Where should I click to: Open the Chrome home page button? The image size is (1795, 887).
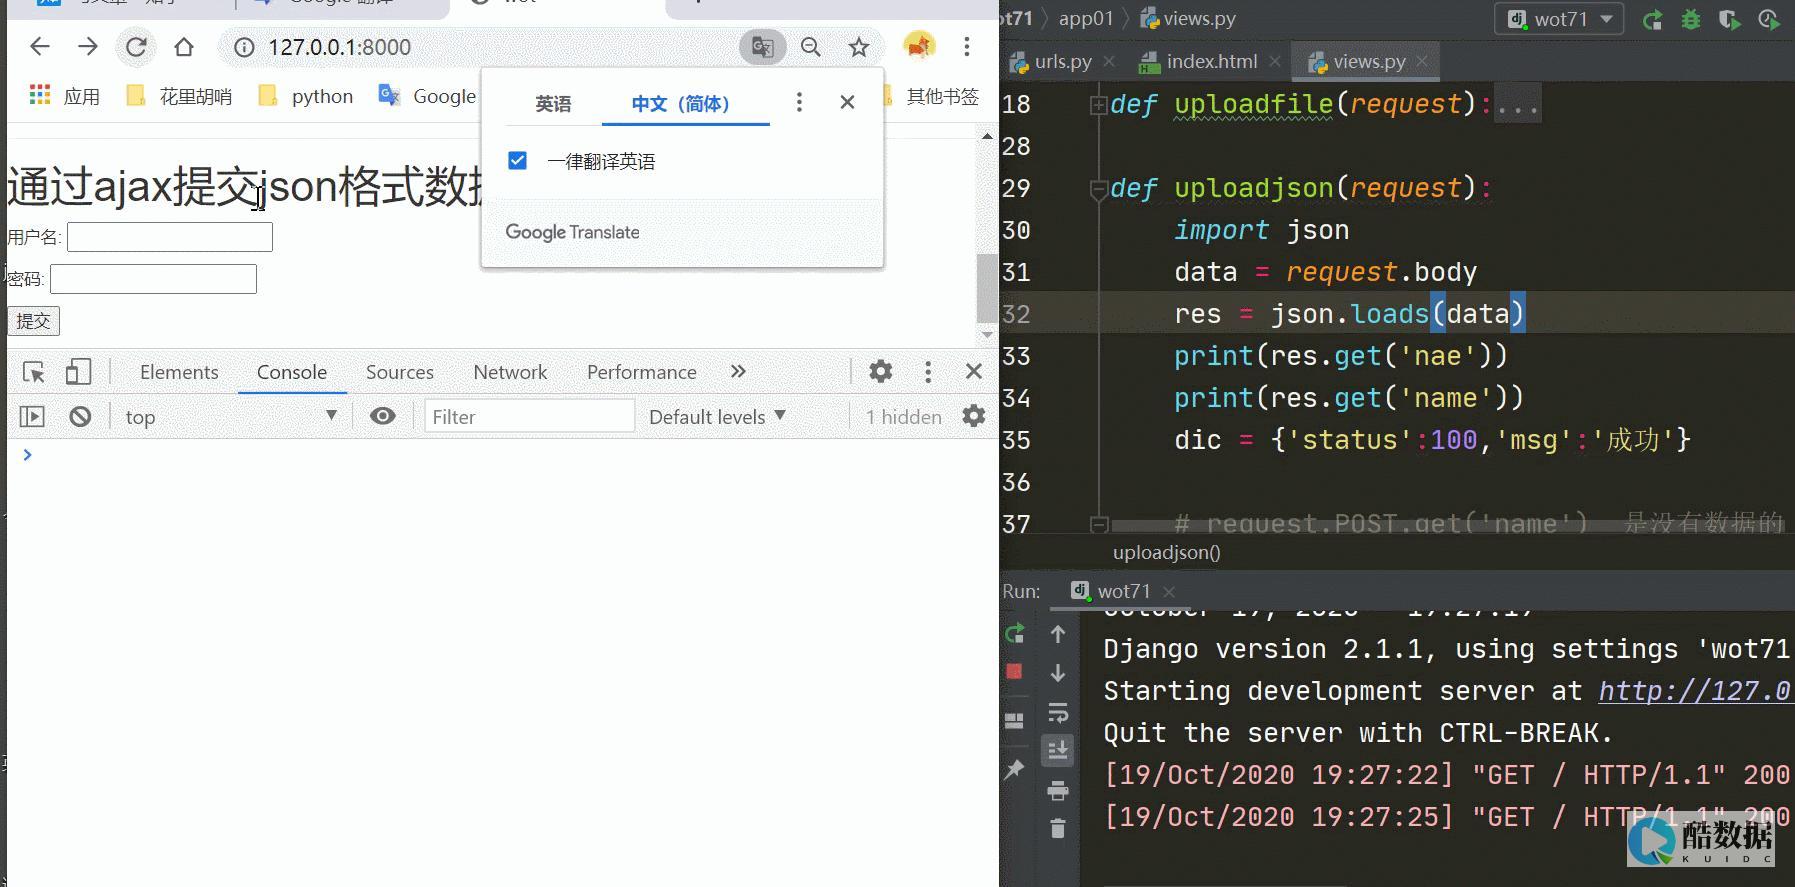[184, 47]
